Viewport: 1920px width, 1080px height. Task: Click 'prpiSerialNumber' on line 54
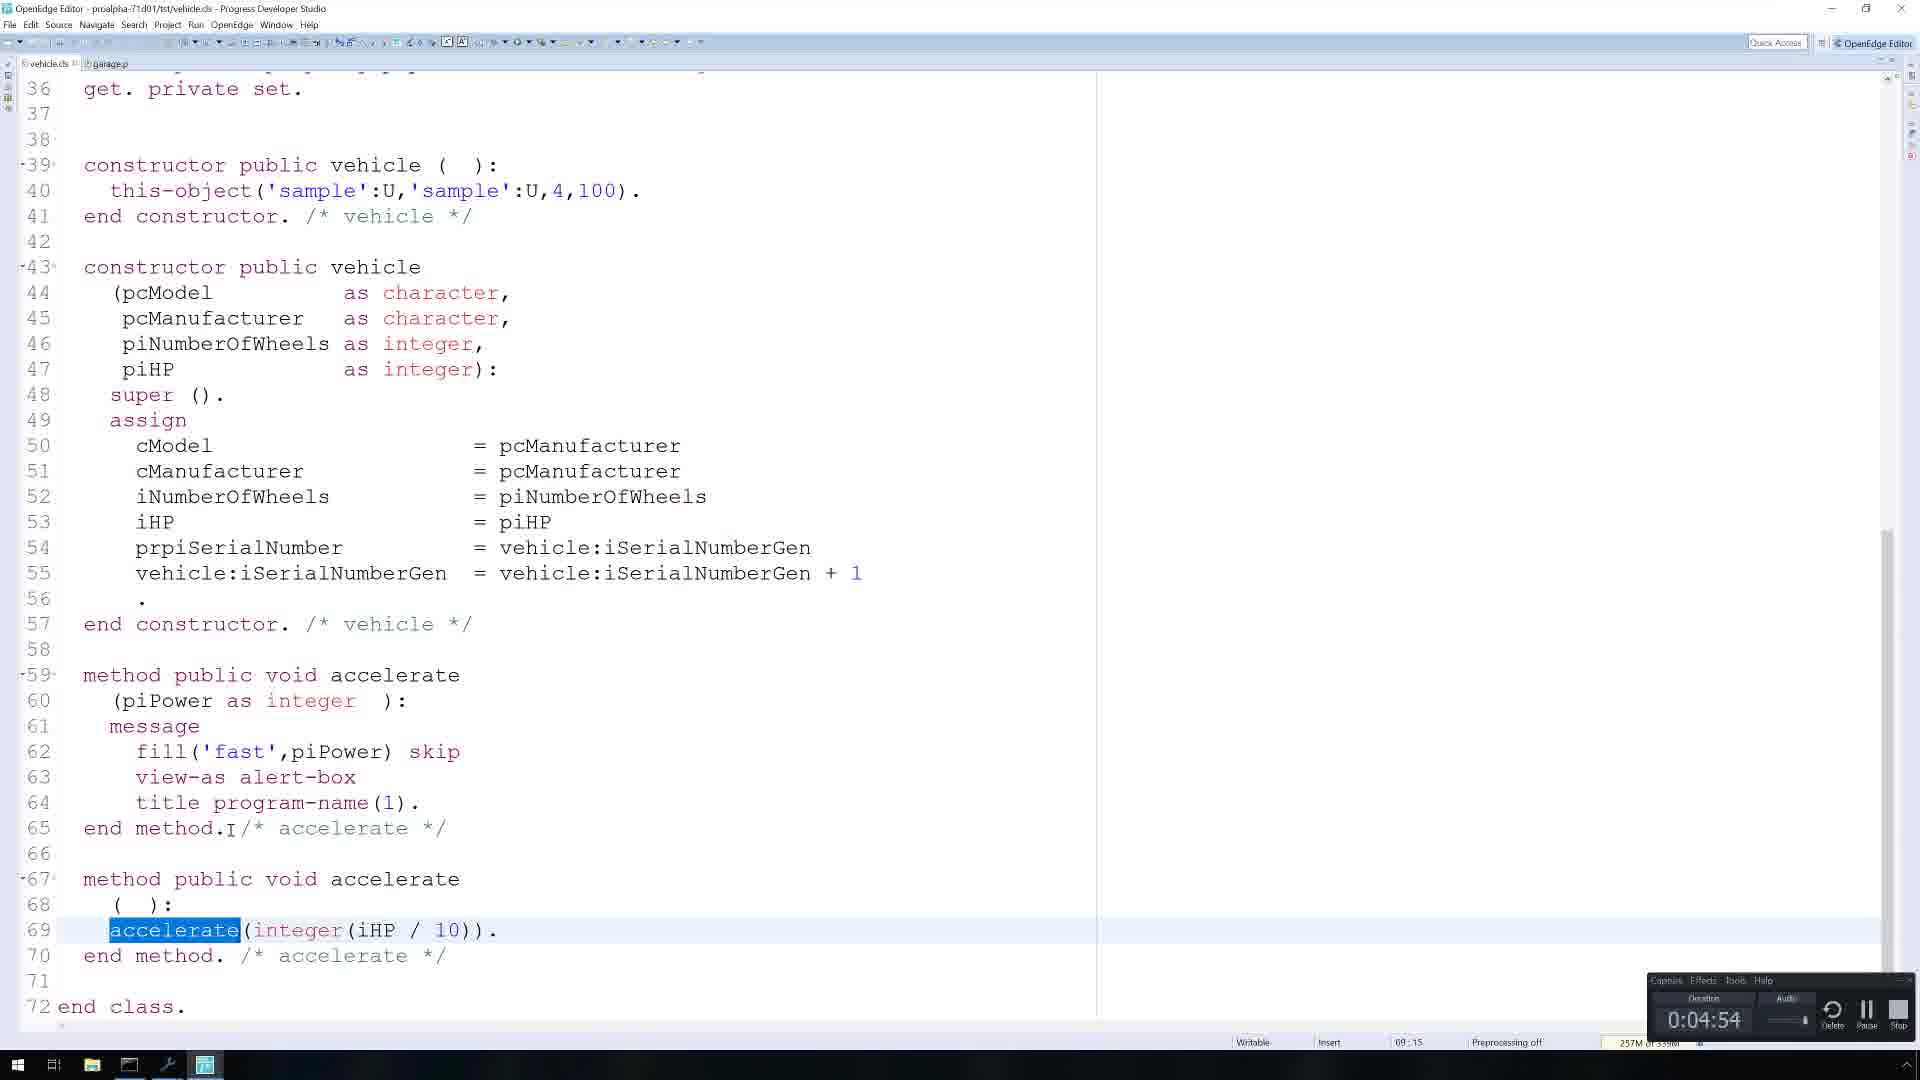(x=239, y=548)
